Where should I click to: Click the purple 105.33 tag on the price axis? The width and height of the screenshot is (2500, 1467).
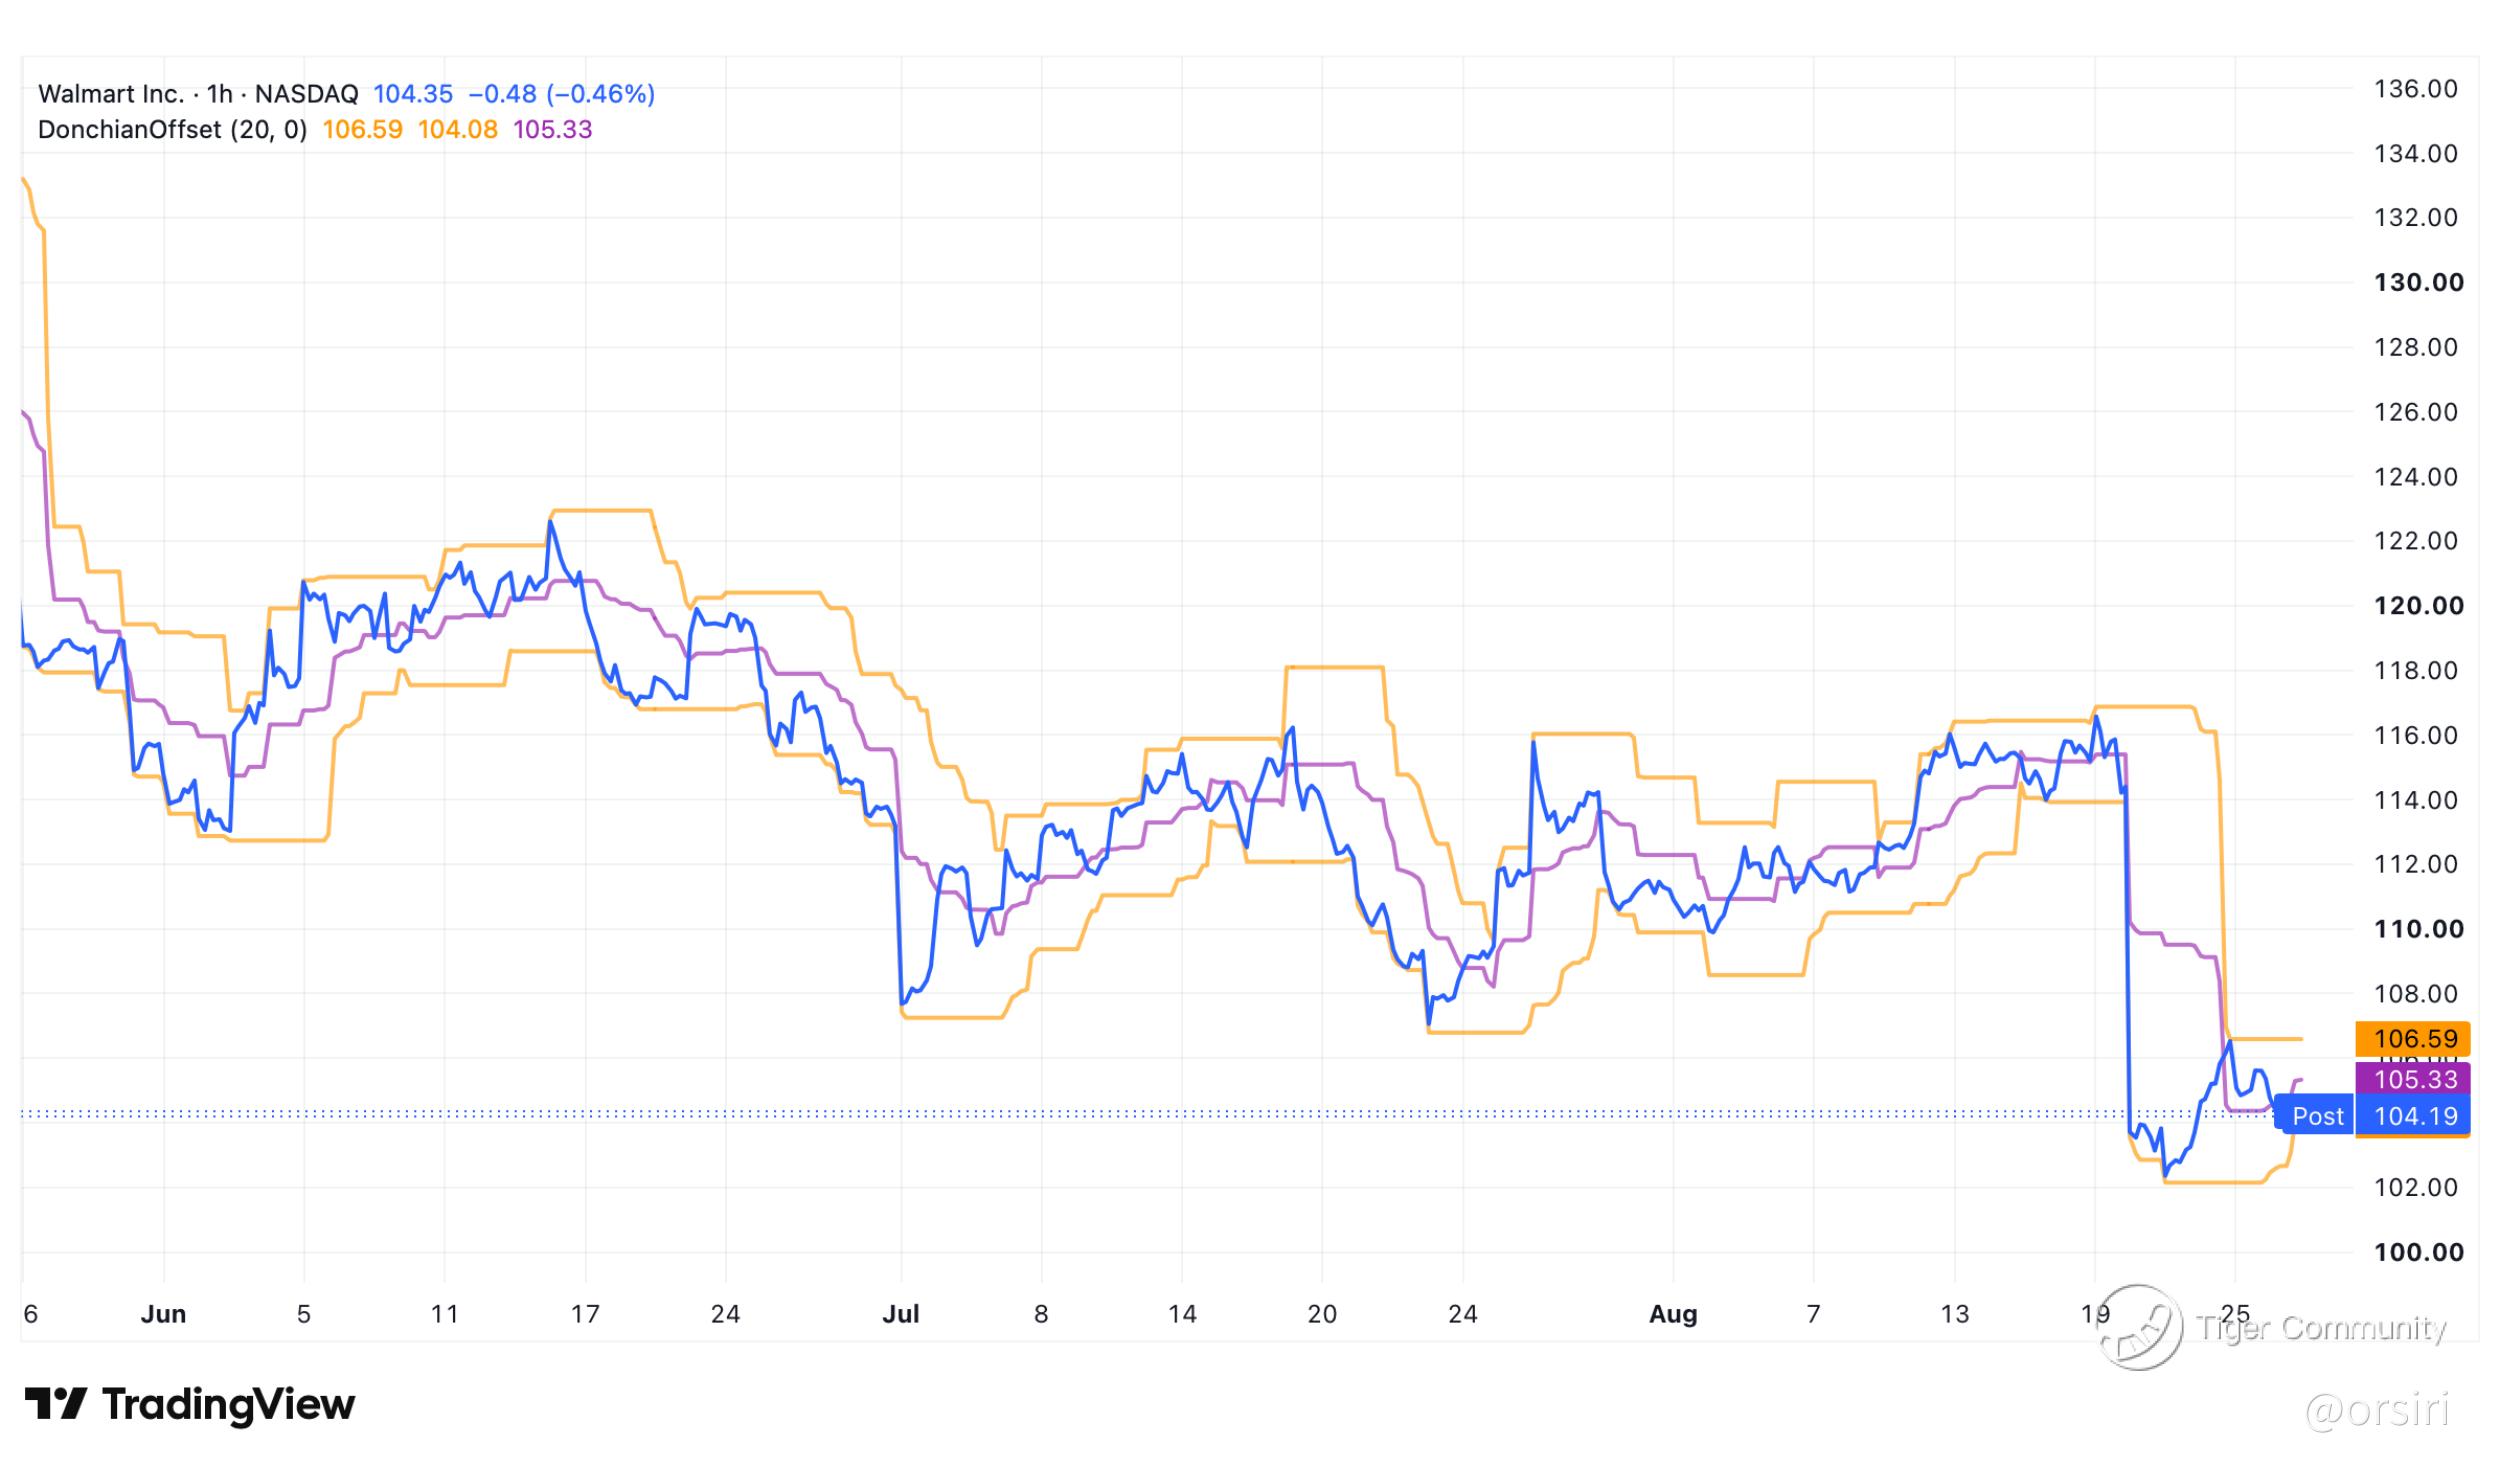2413,1079
